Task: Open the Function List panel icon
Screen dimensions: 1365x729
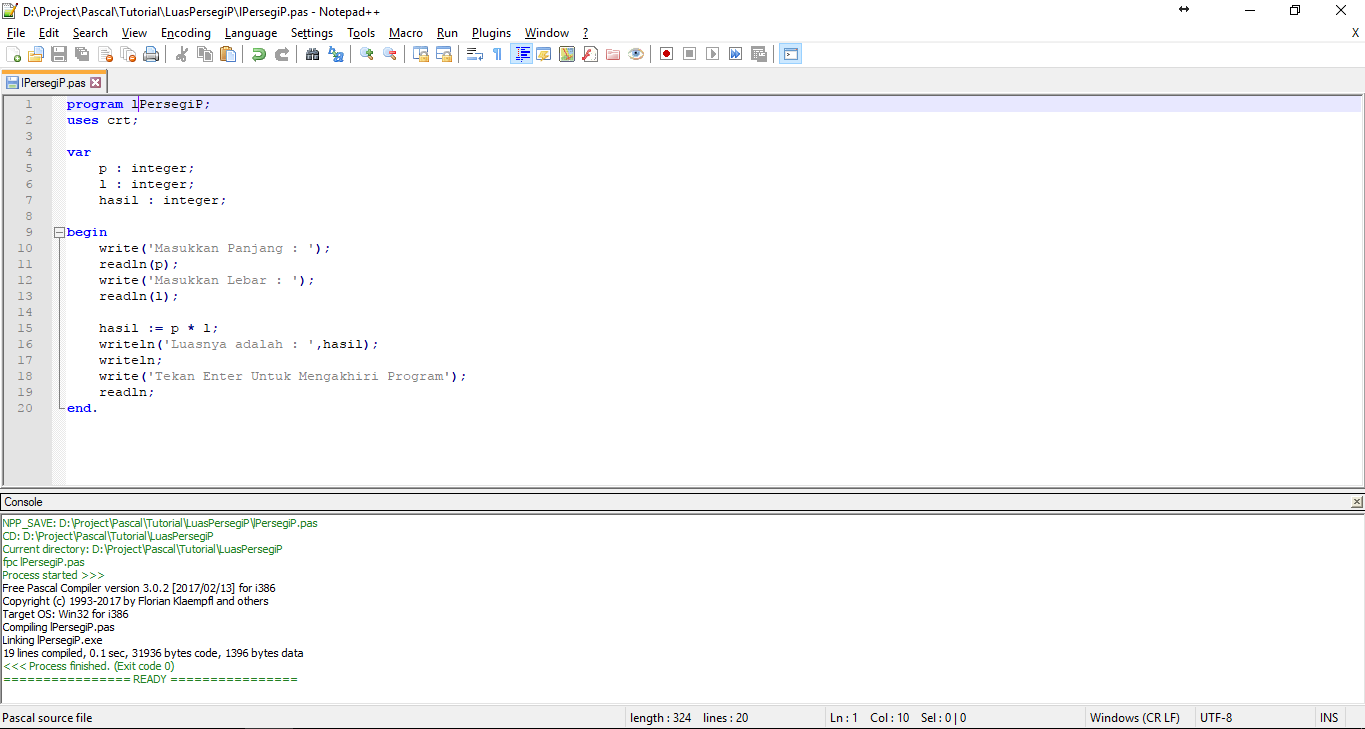Action: (590, 54)
